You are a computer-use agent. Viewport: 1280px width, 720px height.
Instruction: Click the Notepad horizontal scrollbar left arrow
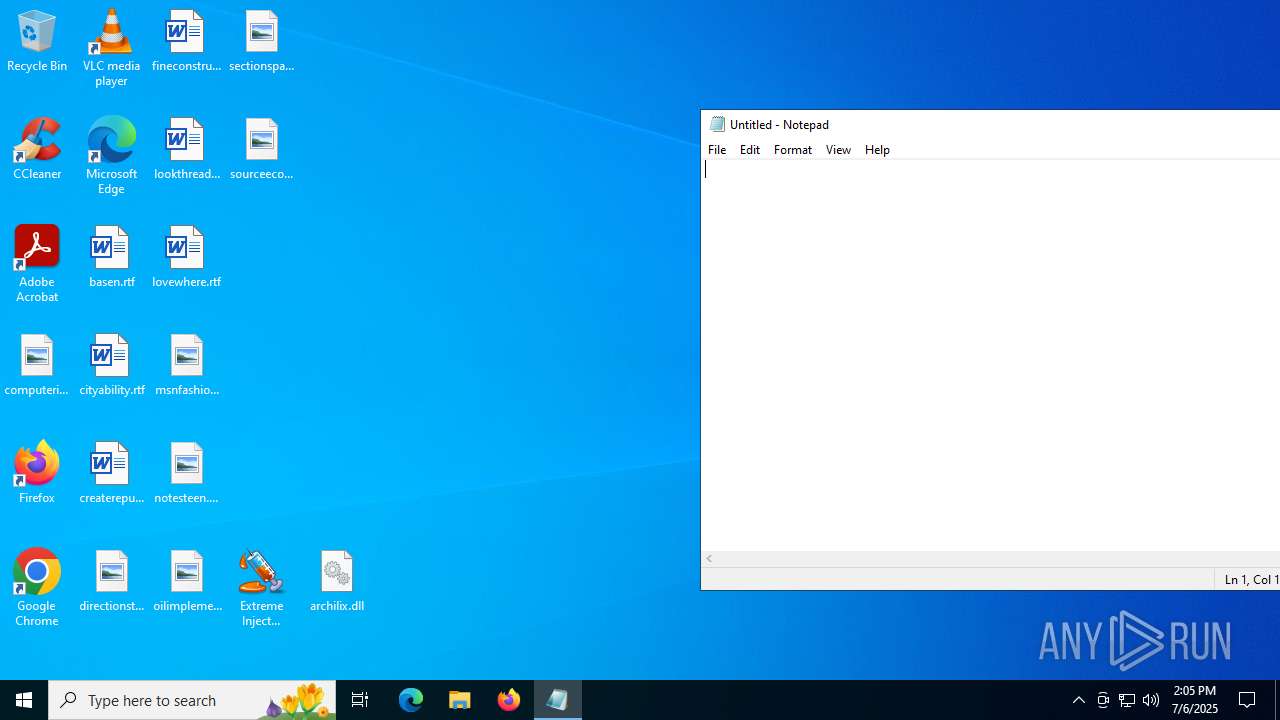[x=709, y=559]
